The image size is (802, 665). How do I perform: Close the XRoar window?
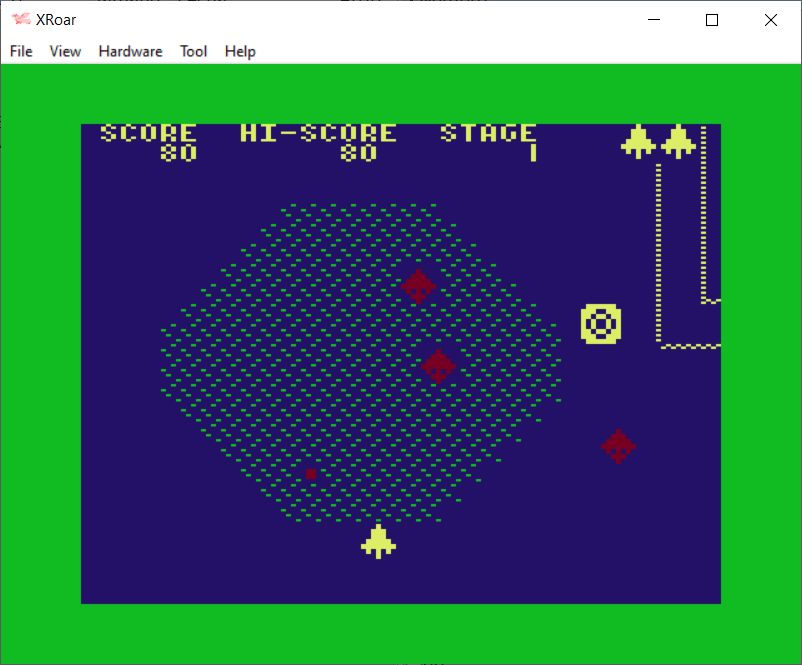[770, 20]
